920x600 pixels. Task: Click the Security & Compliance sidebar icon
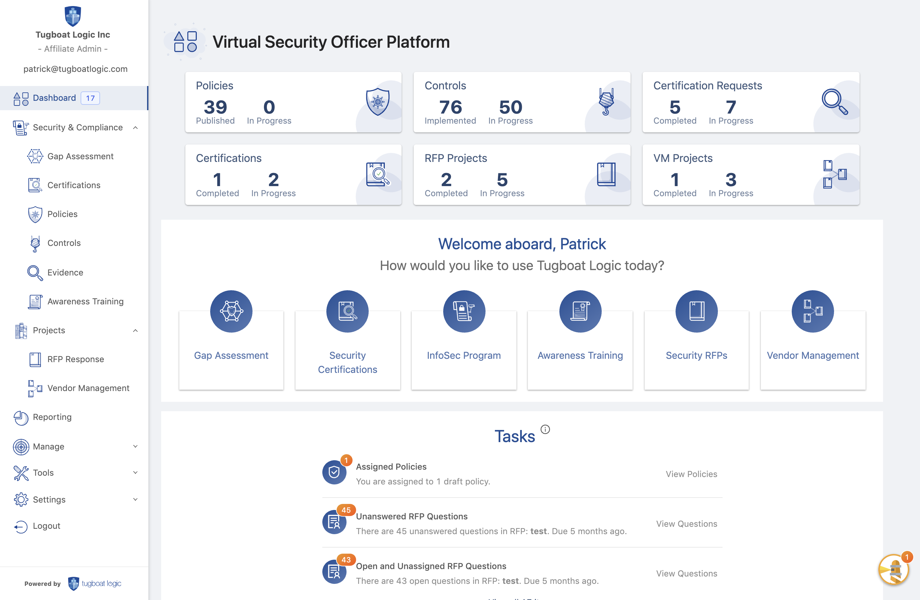pos(21,127)
